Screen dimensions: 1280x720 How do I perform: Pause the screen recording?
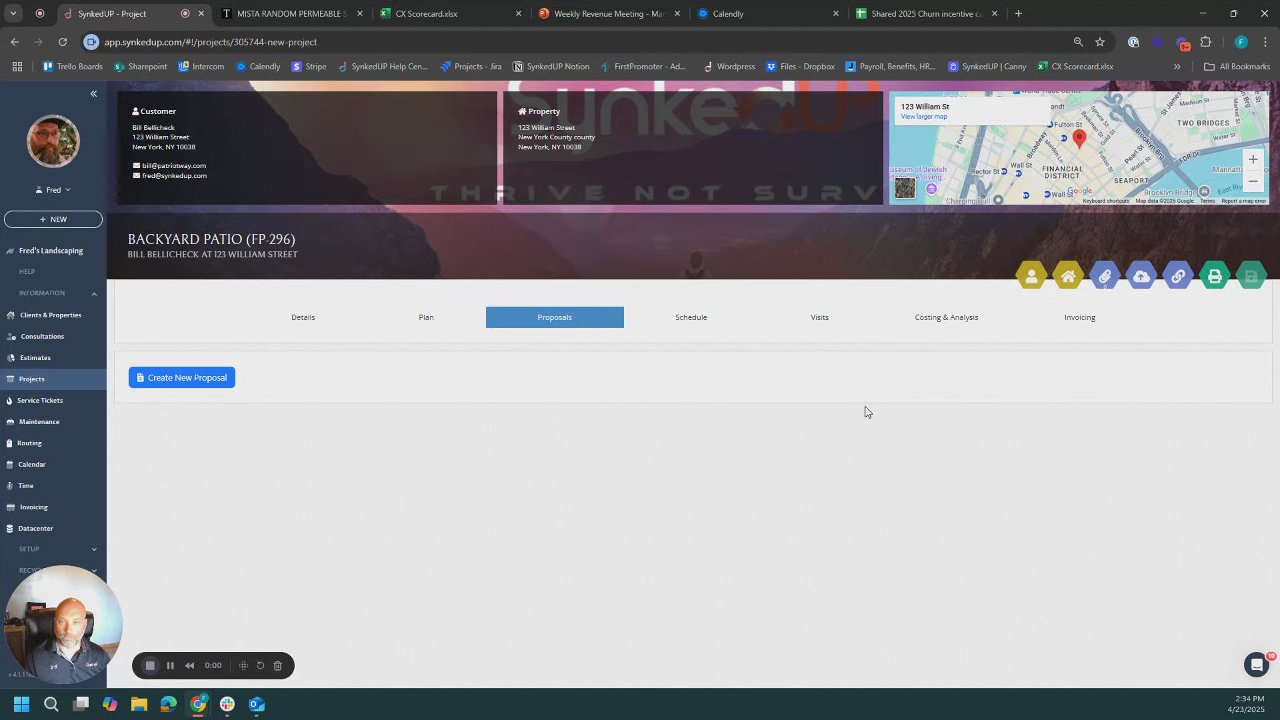click(x=170, y=665)
